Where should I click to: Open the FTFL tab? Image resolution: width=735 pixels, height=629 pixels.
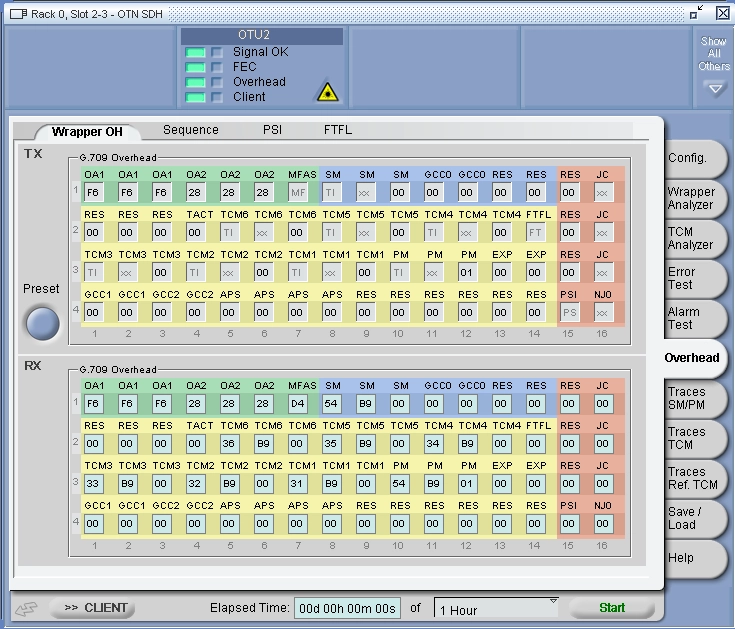(337, 130)
